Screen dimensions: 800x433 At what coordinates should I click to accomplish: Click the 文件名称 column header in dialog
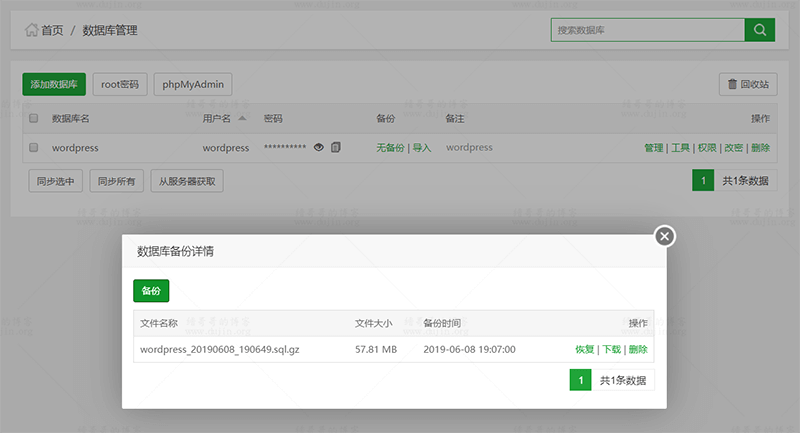click(x=159, y=323)
